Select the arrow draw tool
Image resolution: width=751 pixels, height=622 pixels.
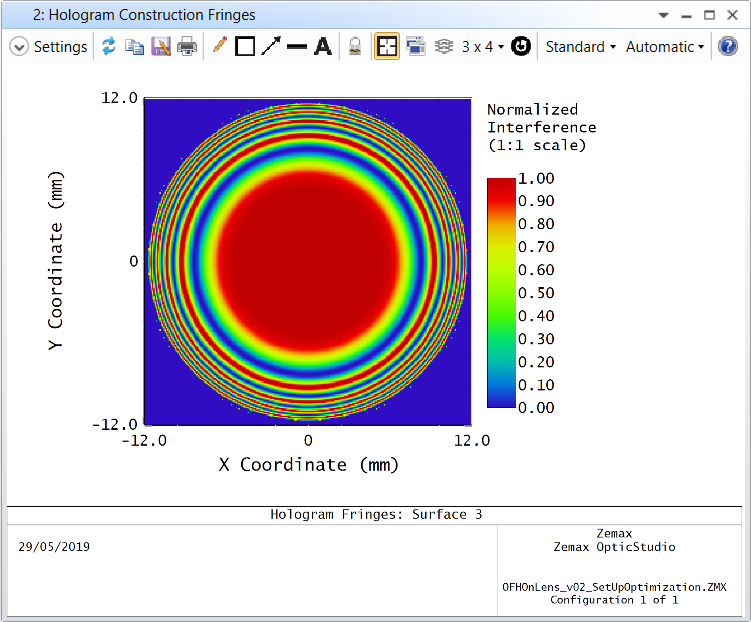[271, 46]
